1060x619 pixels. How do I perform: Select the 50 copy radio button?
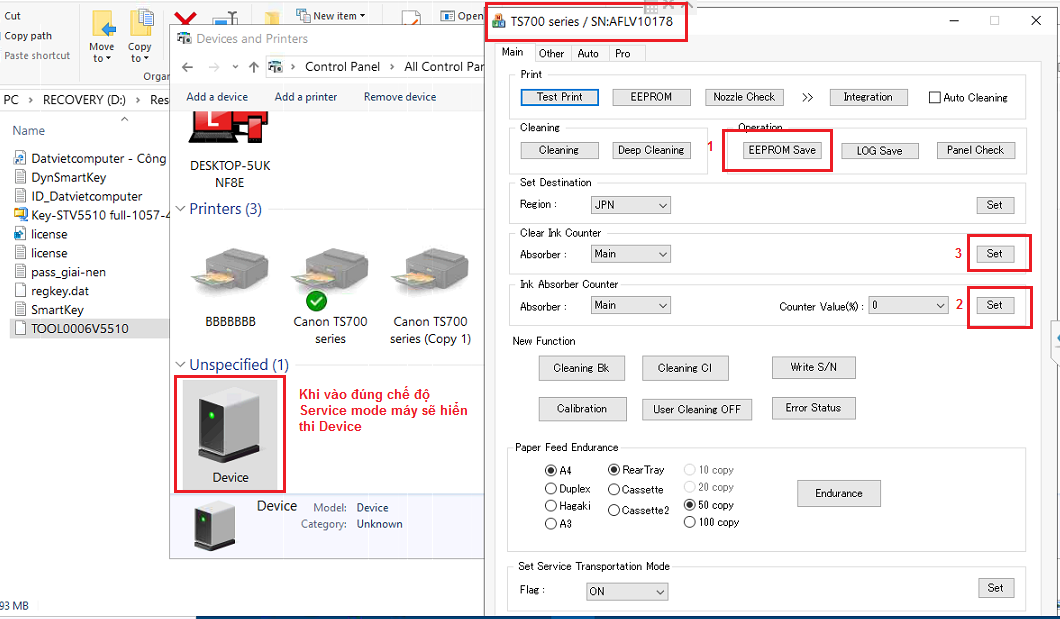pyautogui.click(x=690, y=505)
